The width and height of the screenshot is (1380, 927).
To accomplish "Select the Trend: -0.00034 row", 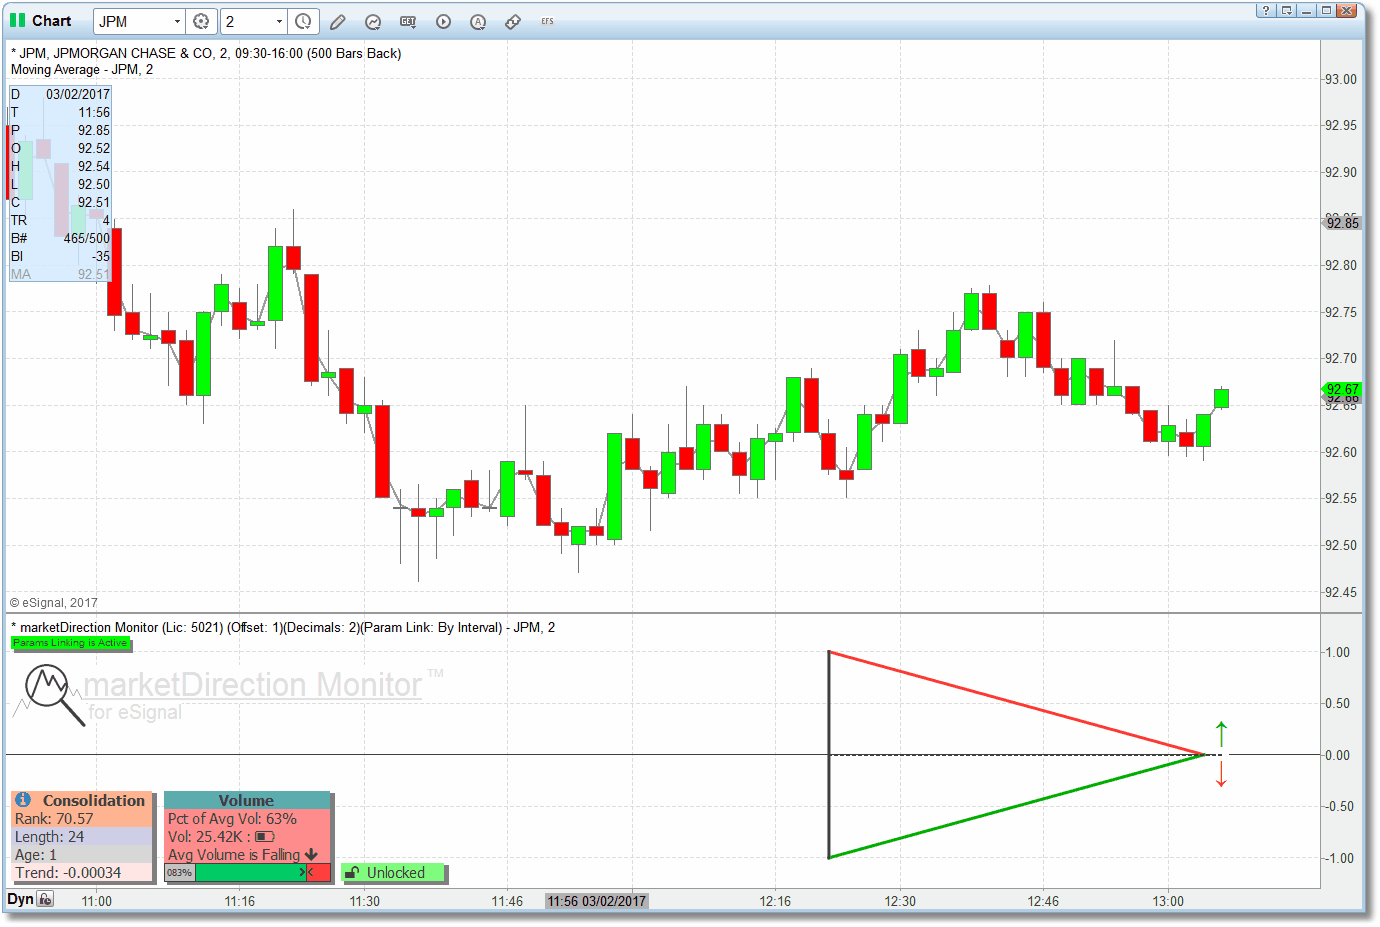I will point(82,873).
